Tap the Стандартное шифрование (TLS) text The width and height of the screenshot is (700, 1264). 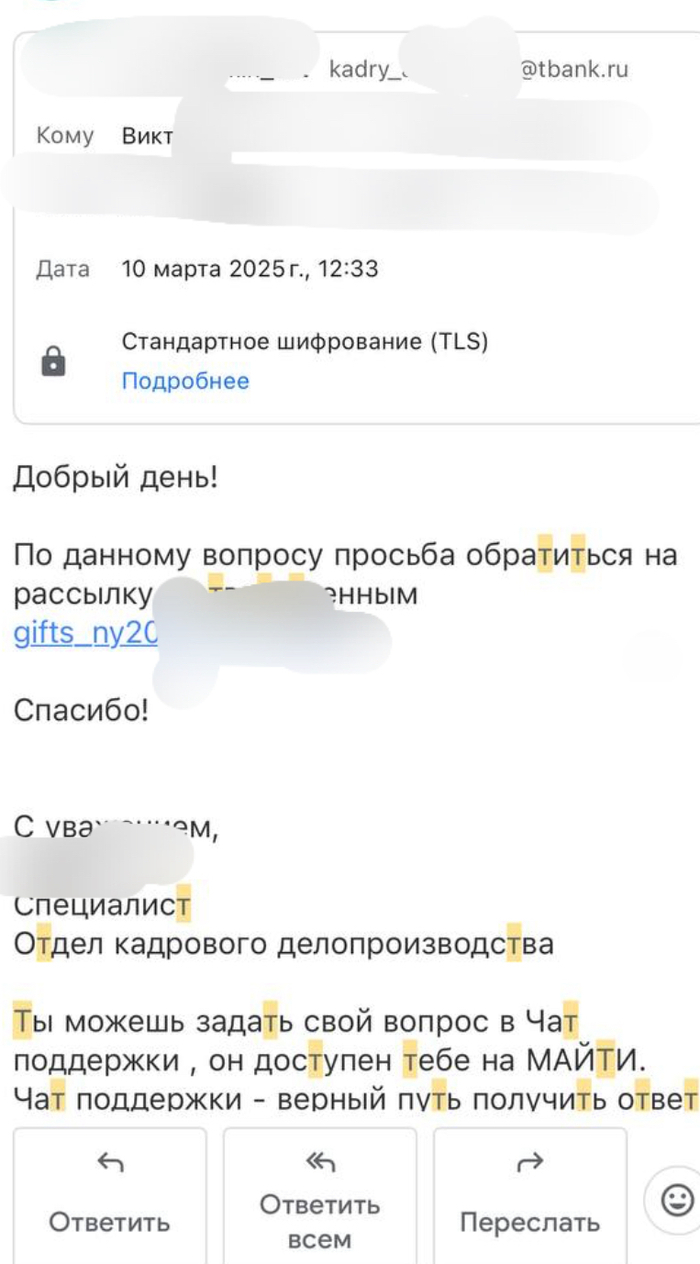tap(305, 342)
